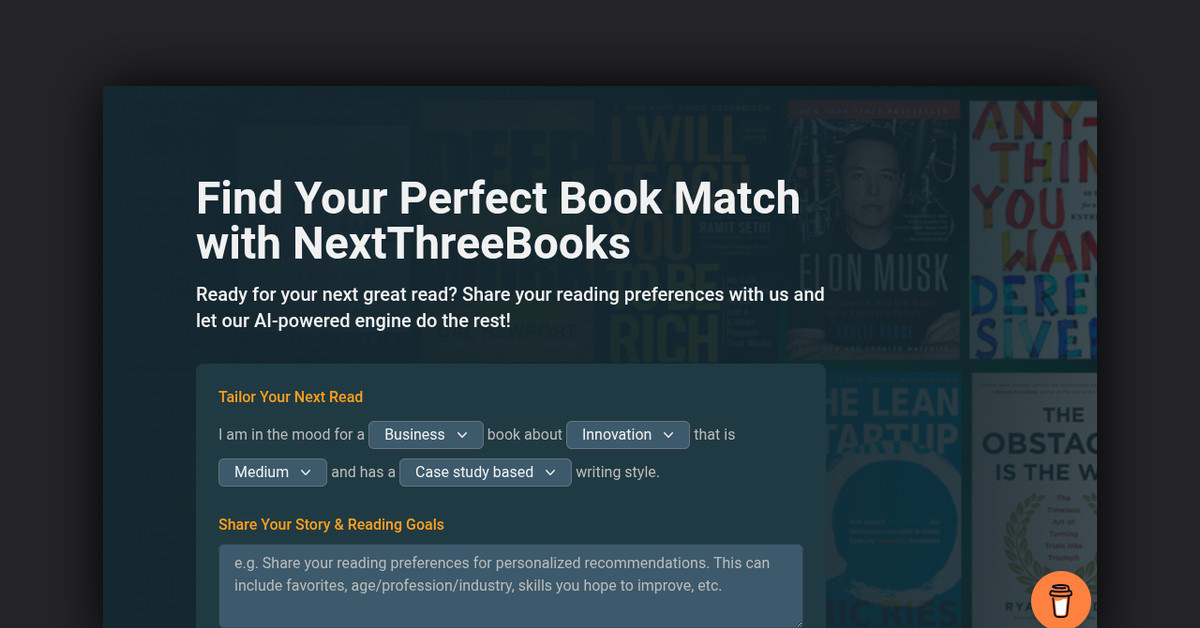Viewport: 1200px width, 628px height.
Task: Open the Innovation topic dropdown
Action: click(627, 434)
